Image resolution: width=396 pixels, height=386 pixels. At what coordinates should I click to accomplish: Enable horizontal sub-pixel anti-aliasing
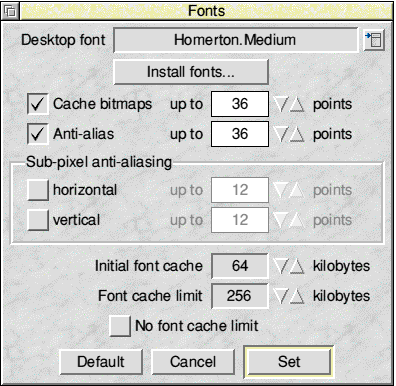click(38, 190)
